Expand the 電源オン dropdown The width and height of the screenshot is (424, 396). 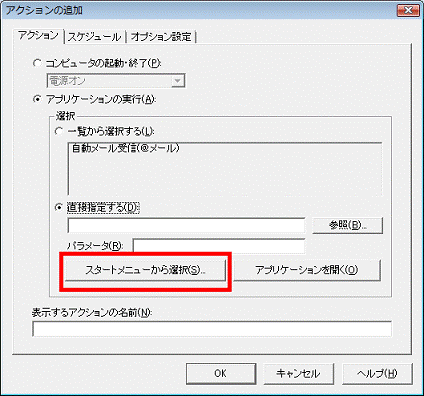(x=177, y=81)
